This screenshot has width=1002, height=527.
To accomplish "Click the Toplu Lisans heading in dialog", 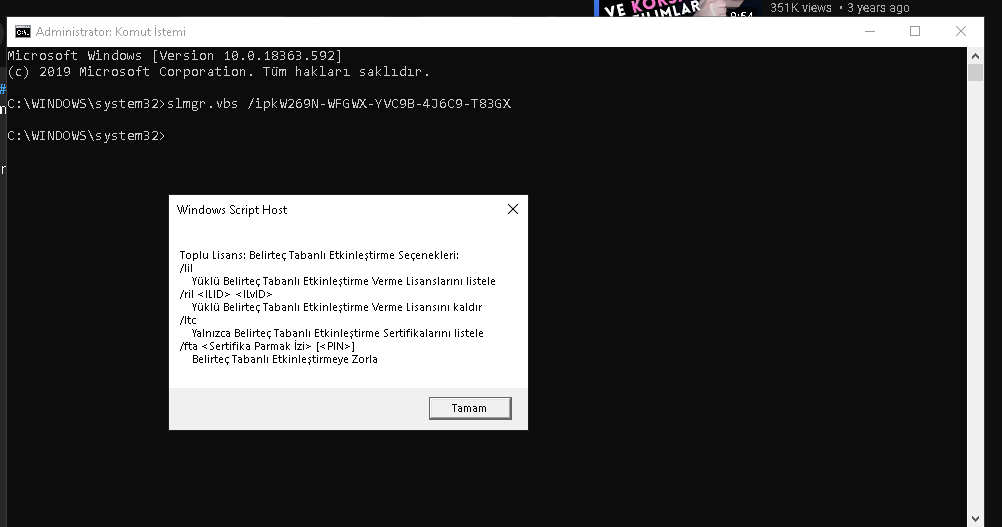I will 319,255.
